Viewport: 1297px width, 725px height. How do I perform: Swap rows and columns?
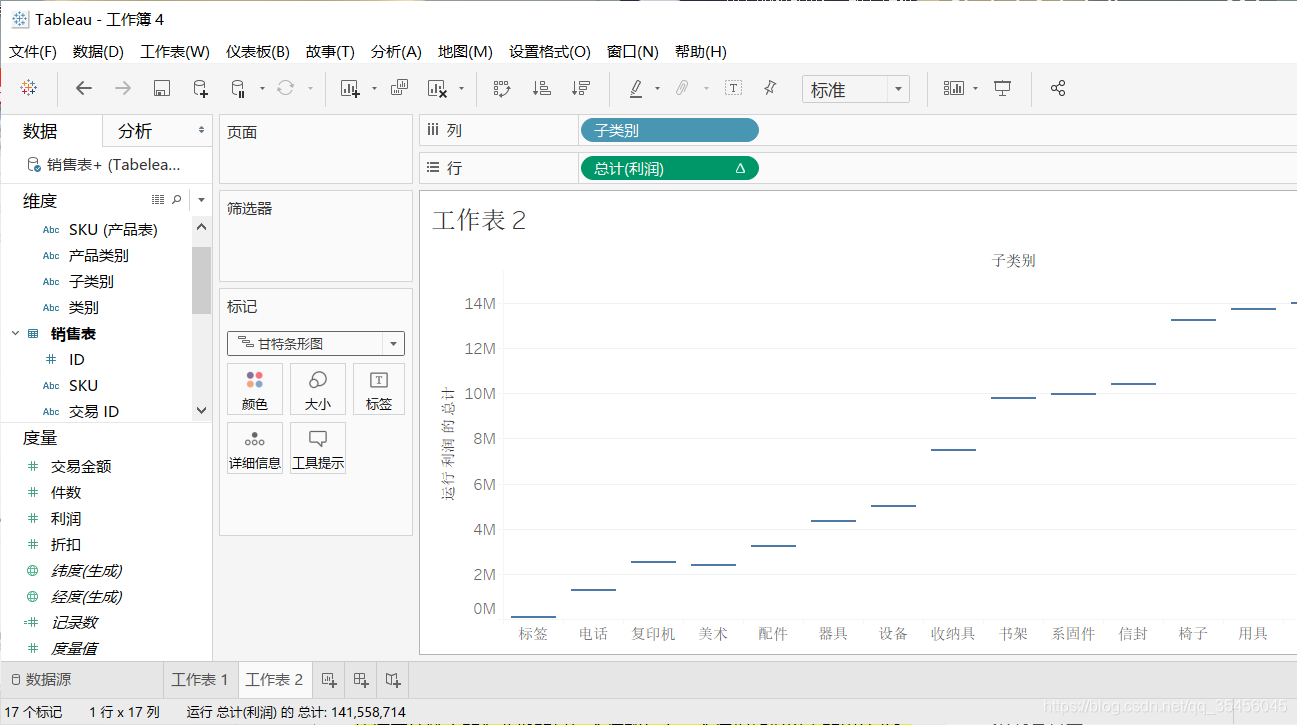coord(502,88)
